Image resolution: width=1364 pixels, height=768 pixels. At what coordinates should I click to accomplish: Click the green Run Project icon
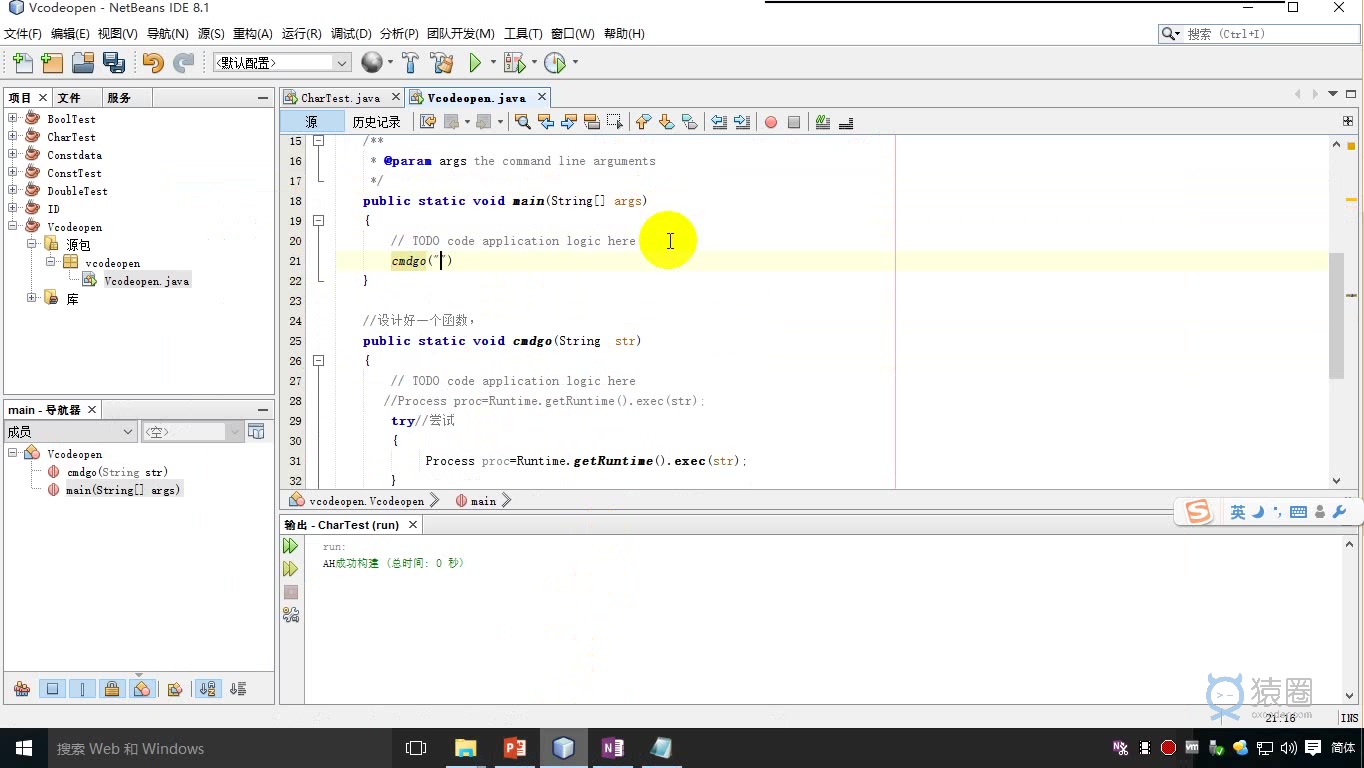tap(475, 63)
